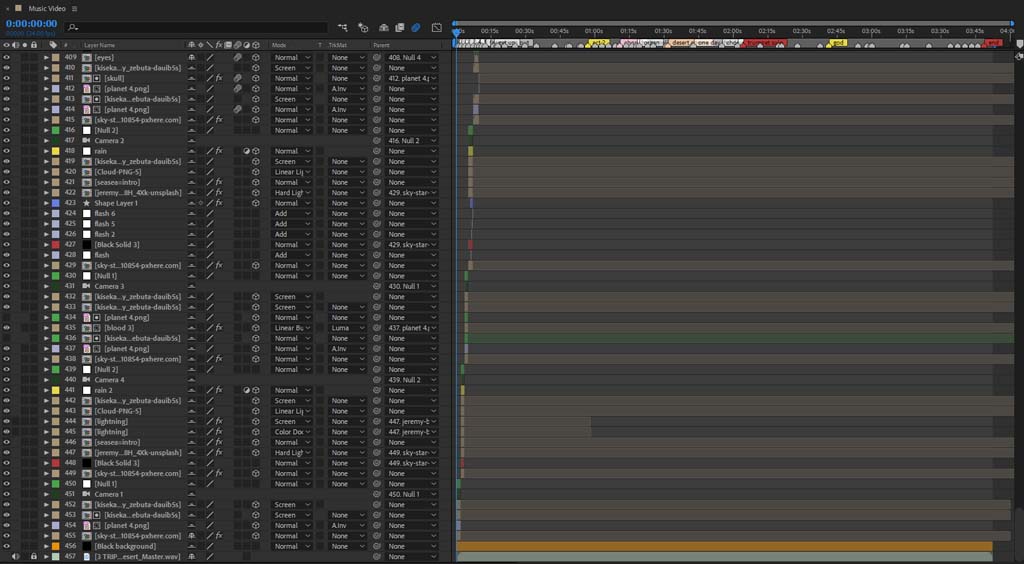Toggle the 3D cube switch on skull layer
The image size is (1024, 564).
point(256,78)
